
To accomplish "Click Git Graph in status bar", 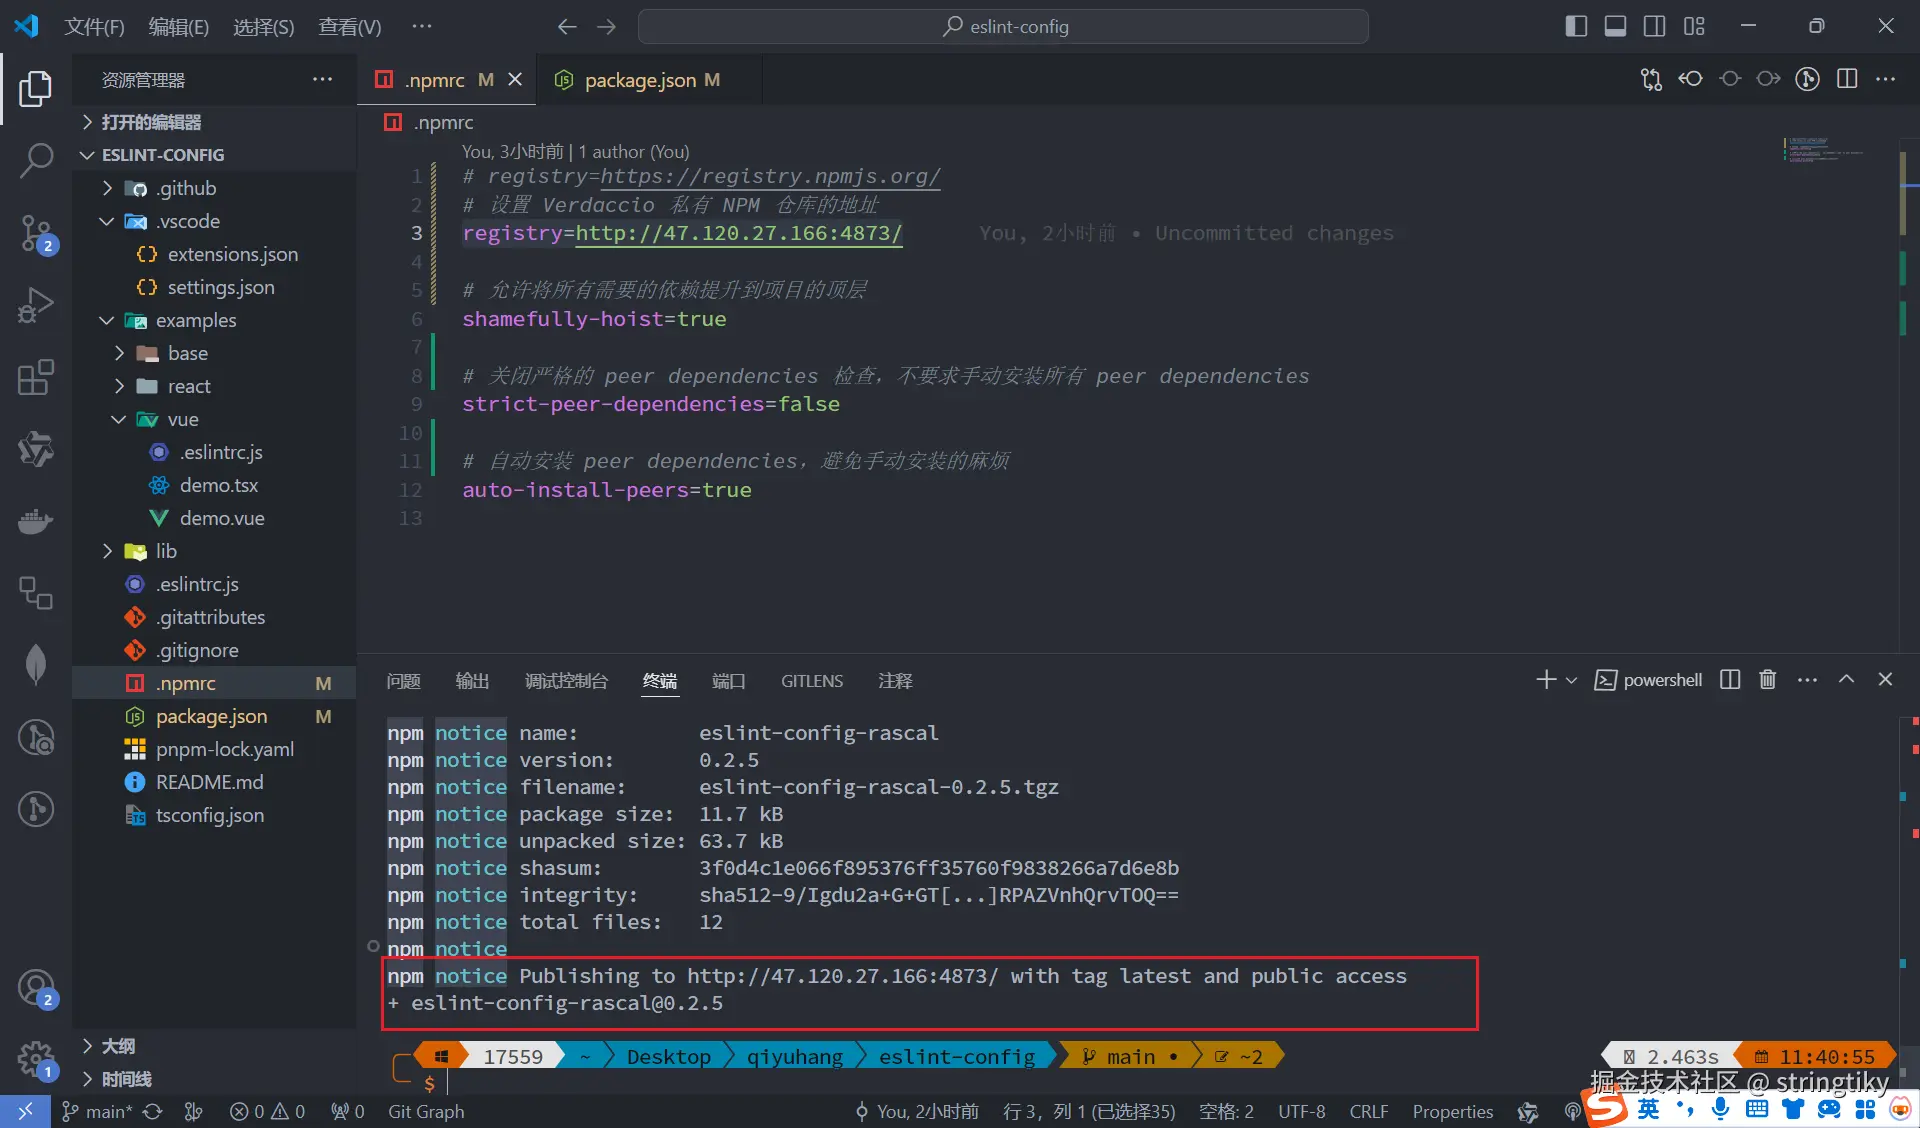I will 426,1111.
